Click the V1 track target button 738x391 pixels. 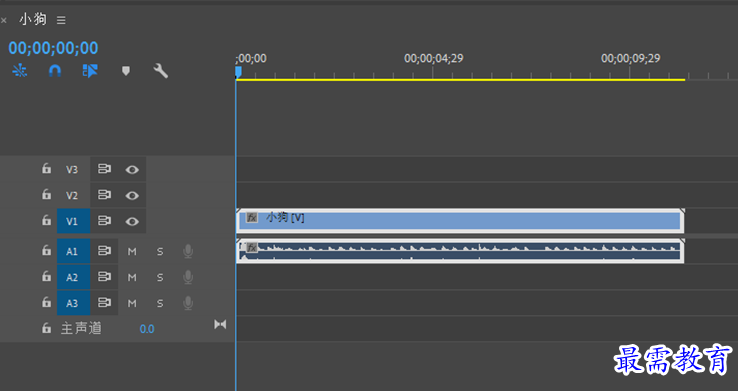click(72, 221)
